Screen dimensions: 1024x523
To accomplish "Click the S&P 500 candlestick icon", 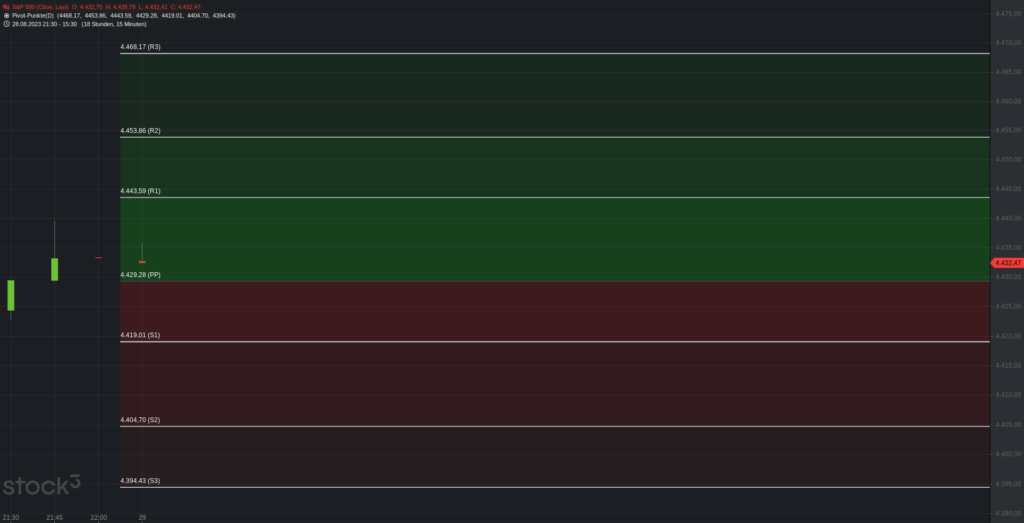I will [x=6, y=7].
